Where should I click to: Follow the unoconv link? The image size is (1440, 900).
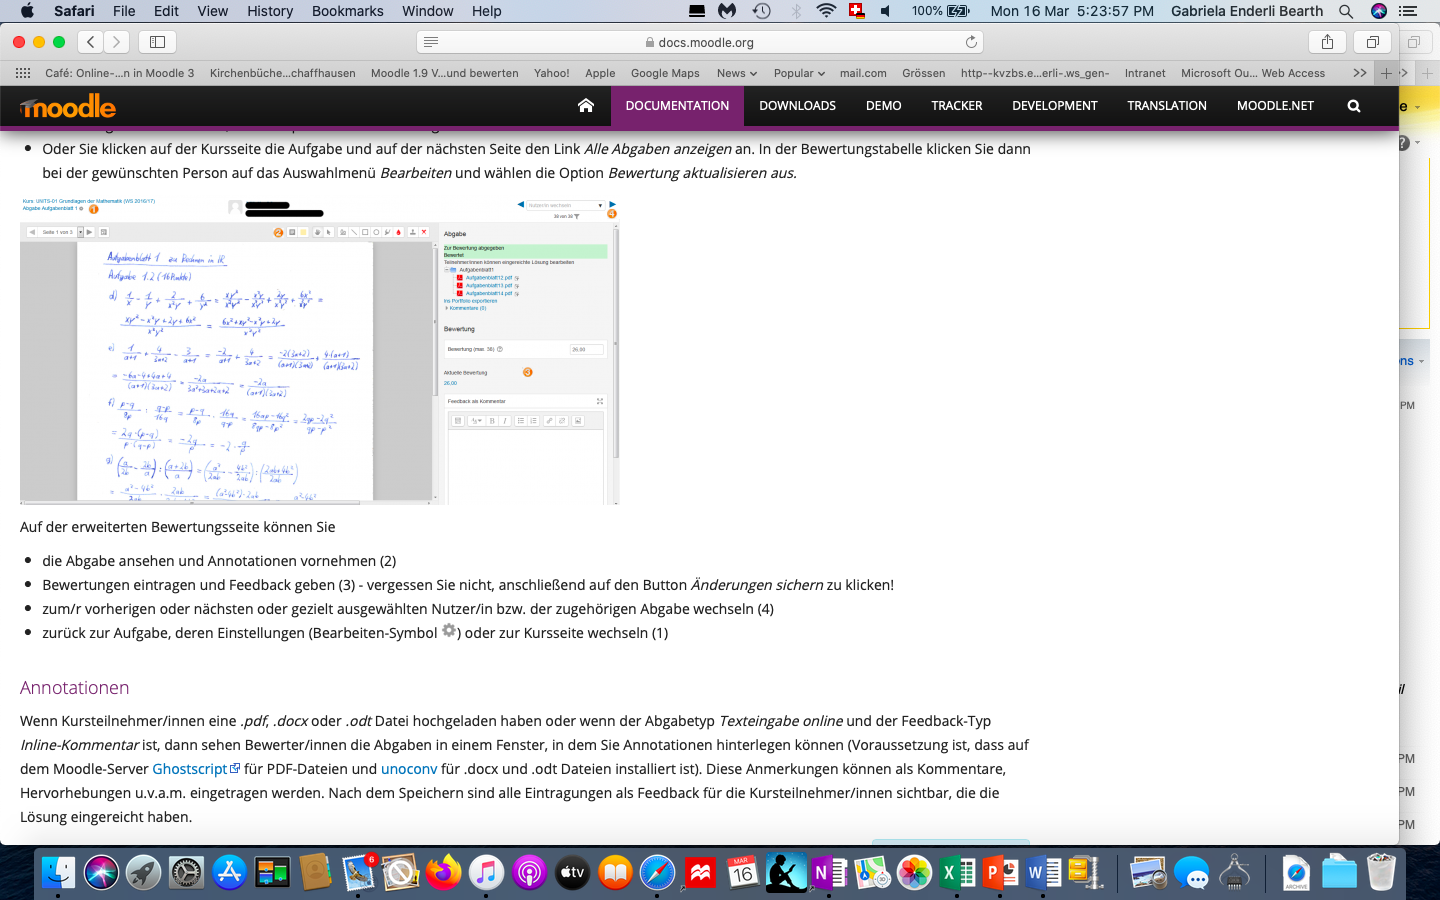[408, 769]
